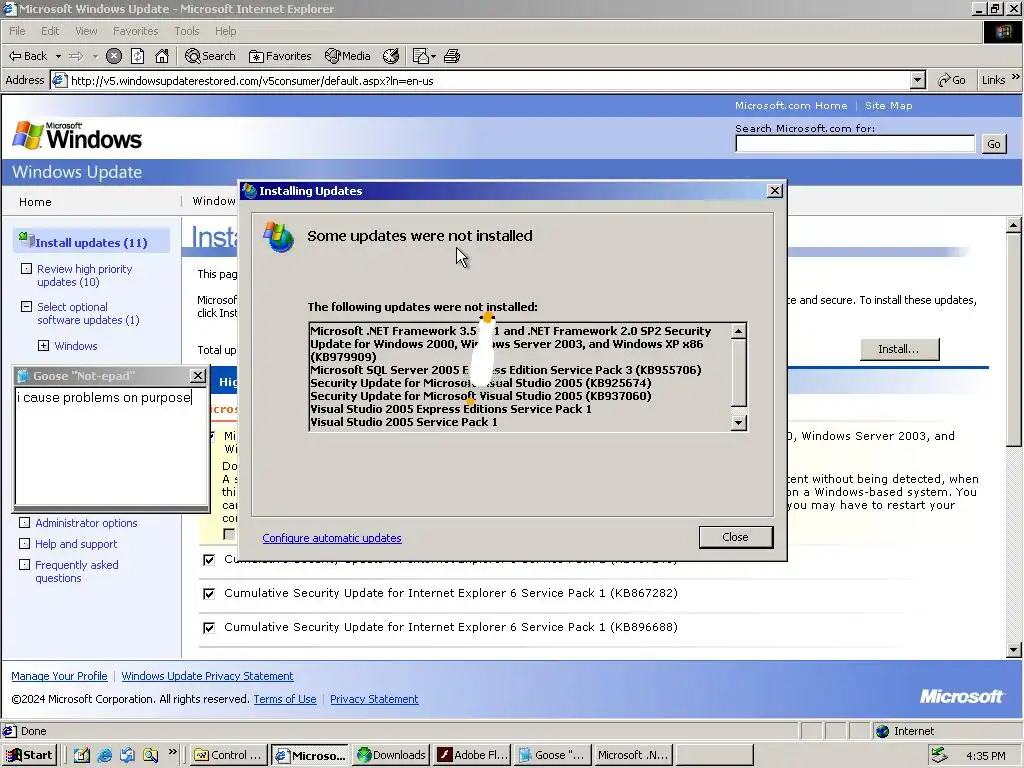Open the Back history dropdown arrow

tap(58, 56)
